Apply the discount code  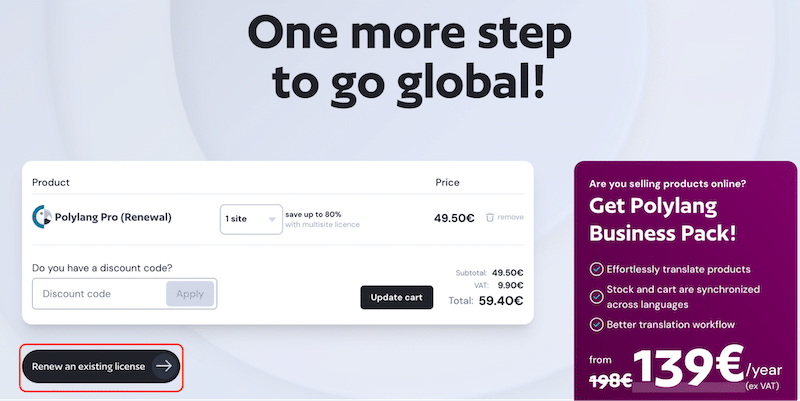point(190,294)
